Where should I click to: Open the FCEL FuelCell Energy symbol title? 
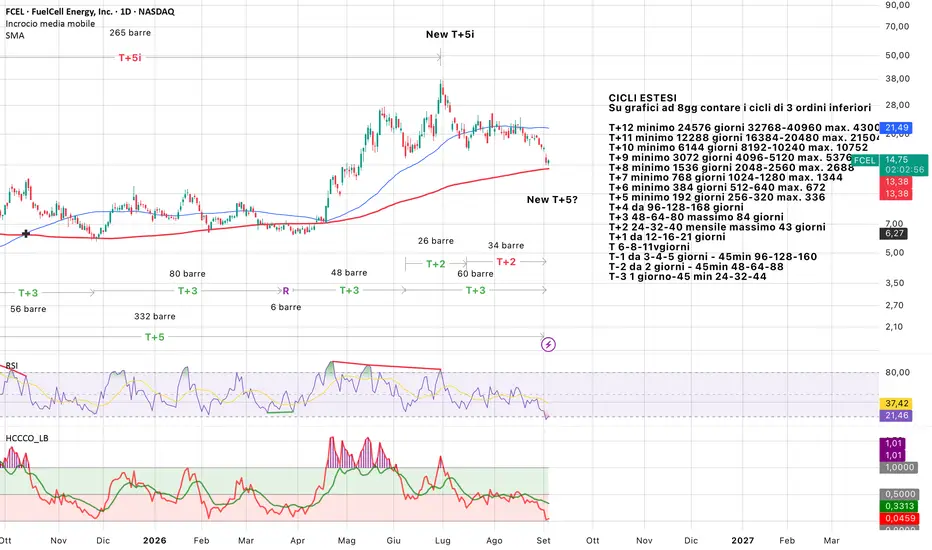pos(90,11)
